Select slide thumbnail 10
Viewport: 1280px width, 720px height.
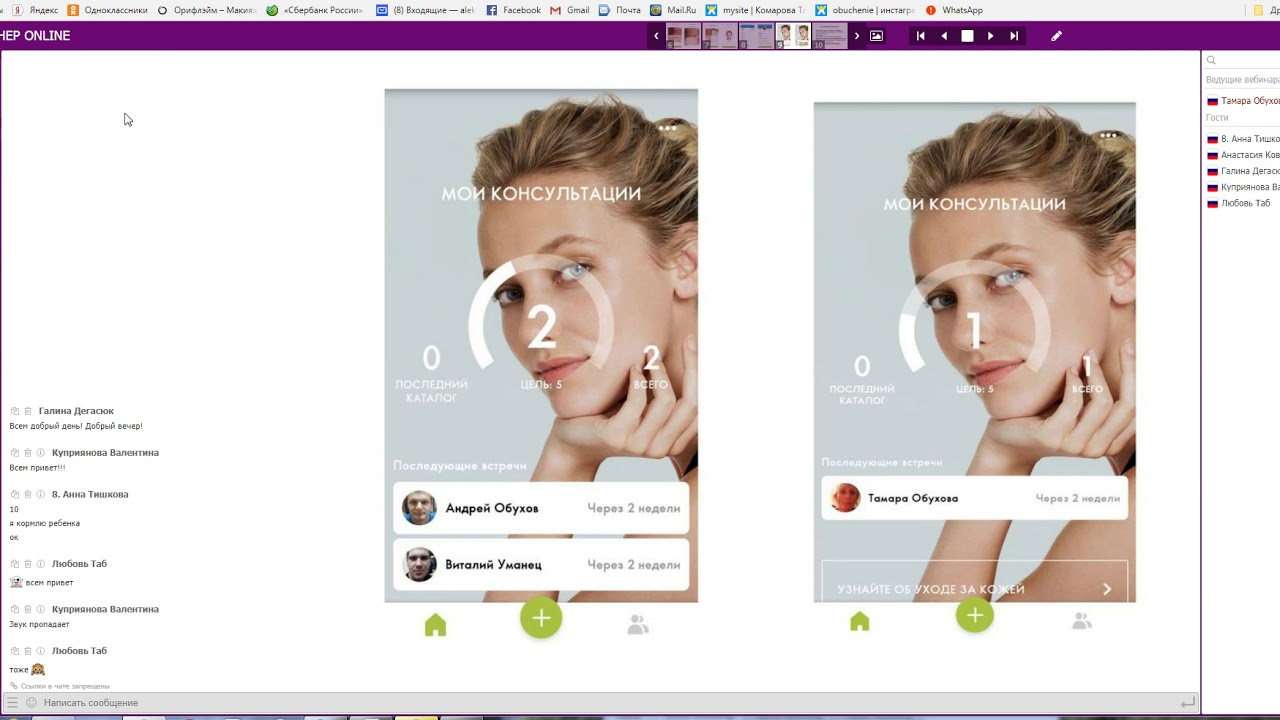(829, 37)
